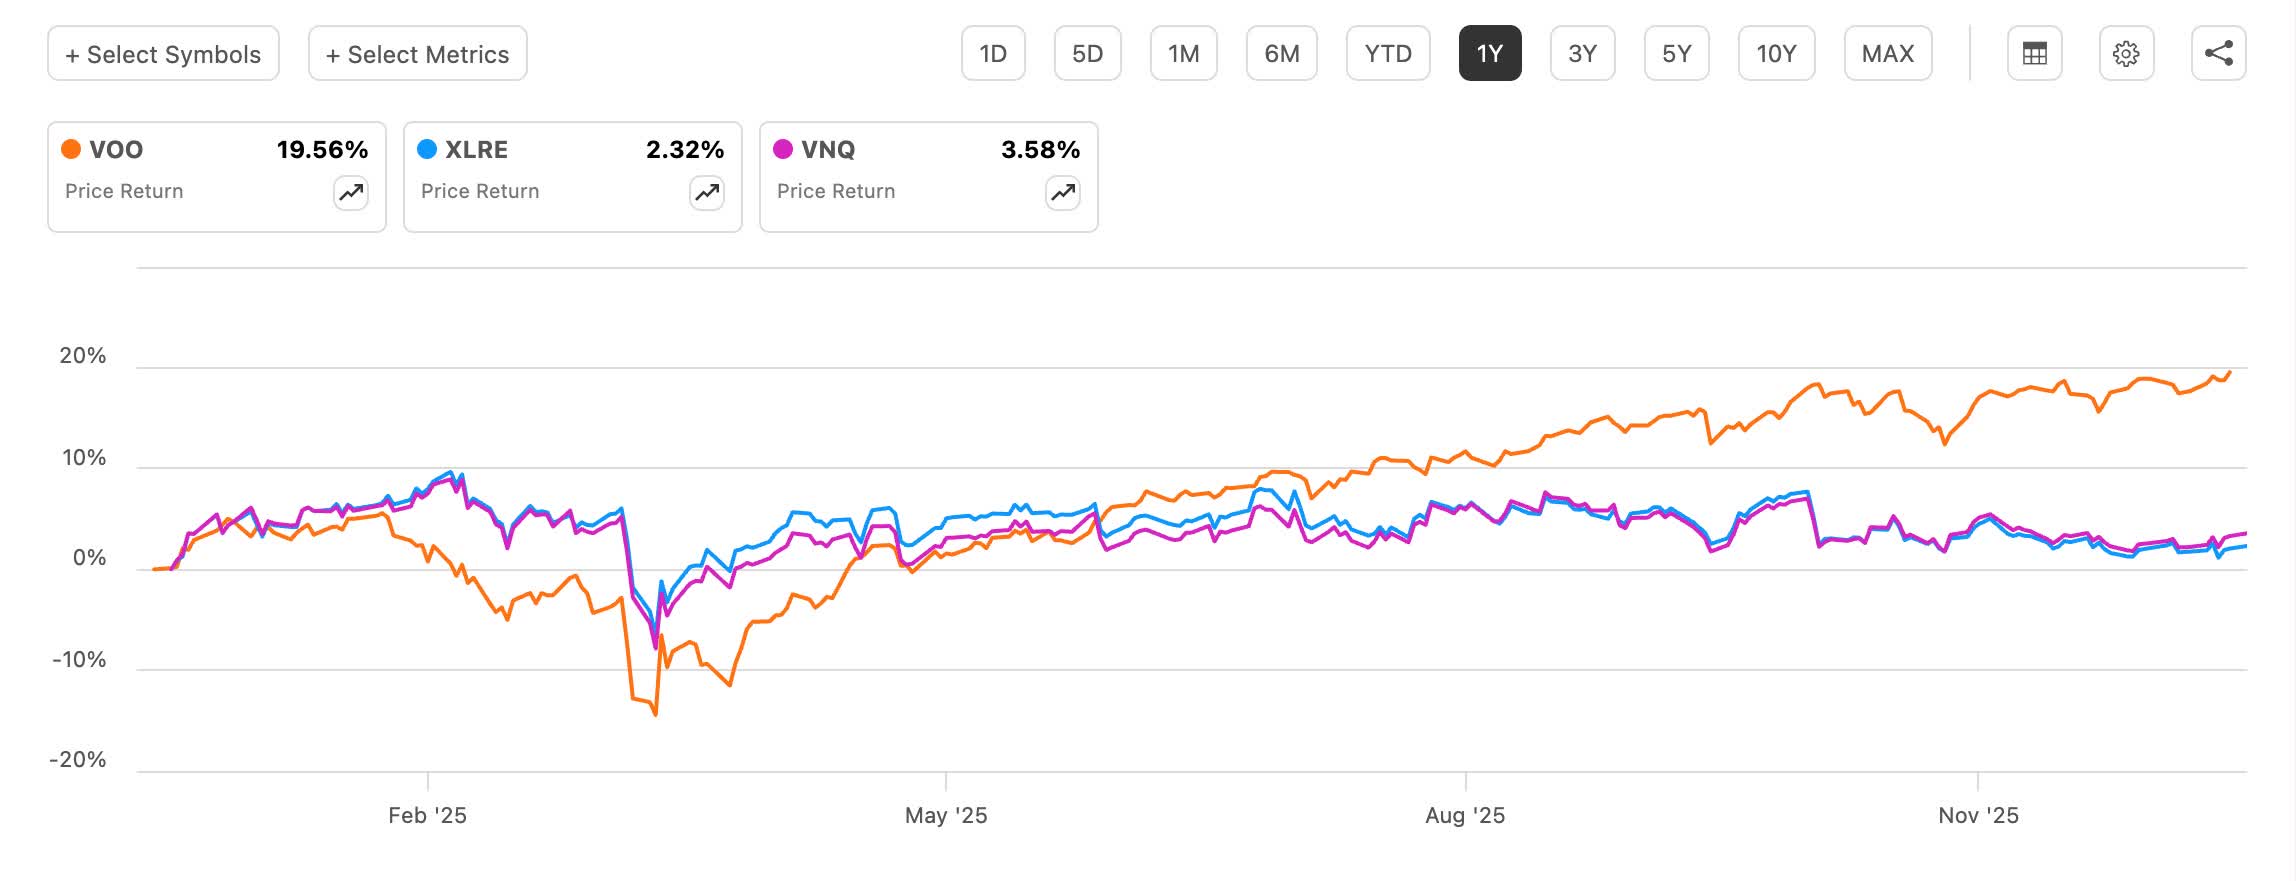Select the 10Y range button
Image resolution: width=2296 pixels, height=881 pixels.
(x=1776, y=54)
